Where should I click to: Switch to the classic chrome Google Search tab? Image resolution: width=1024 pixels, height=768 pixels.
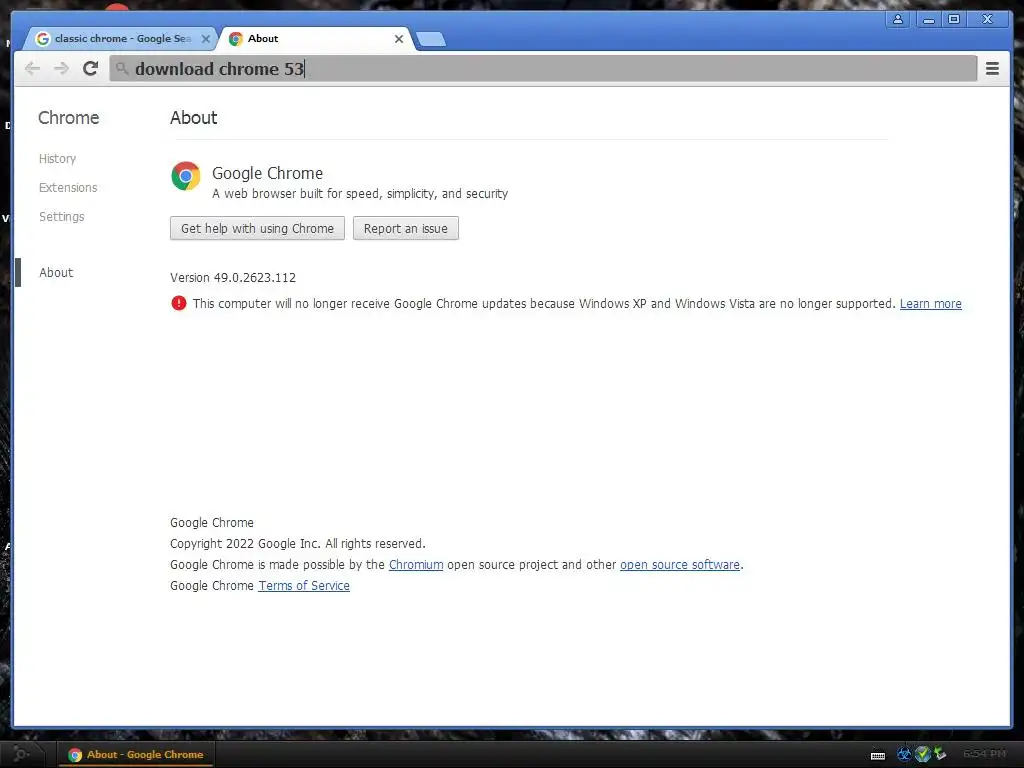coord(122,39)
